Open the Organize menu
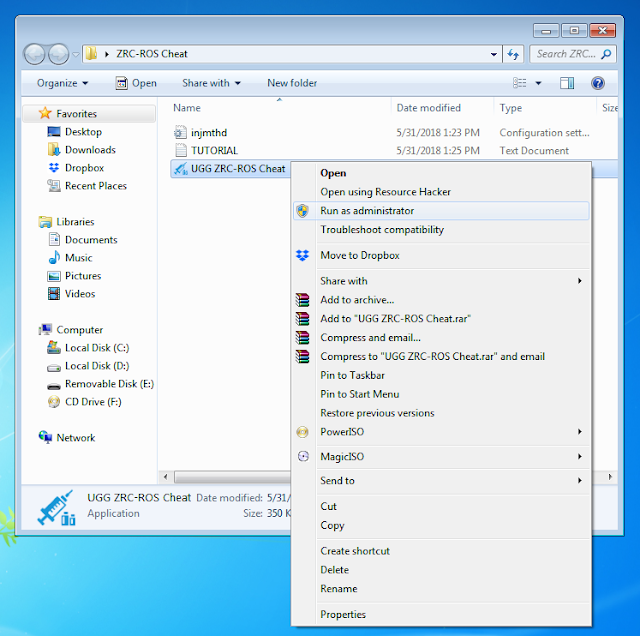 point(62,83)
